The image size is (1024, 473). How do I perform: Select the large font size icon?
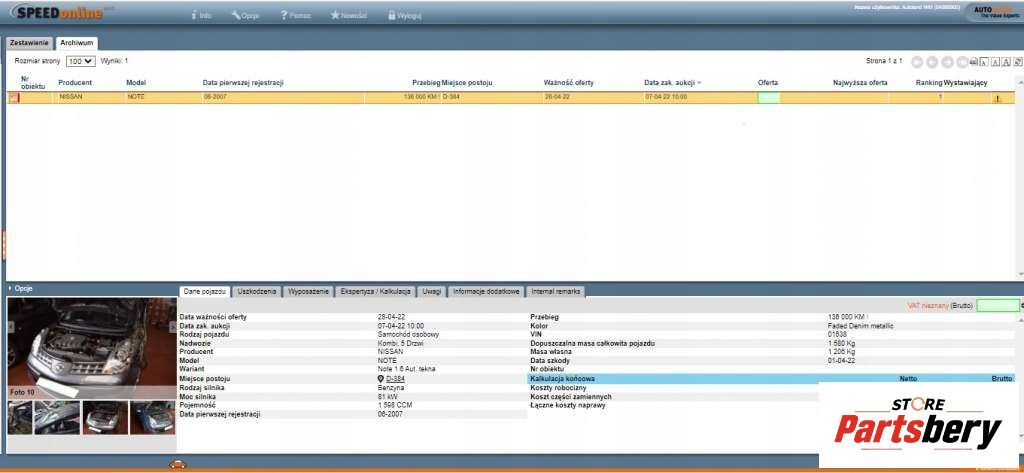pos(1006,62)
